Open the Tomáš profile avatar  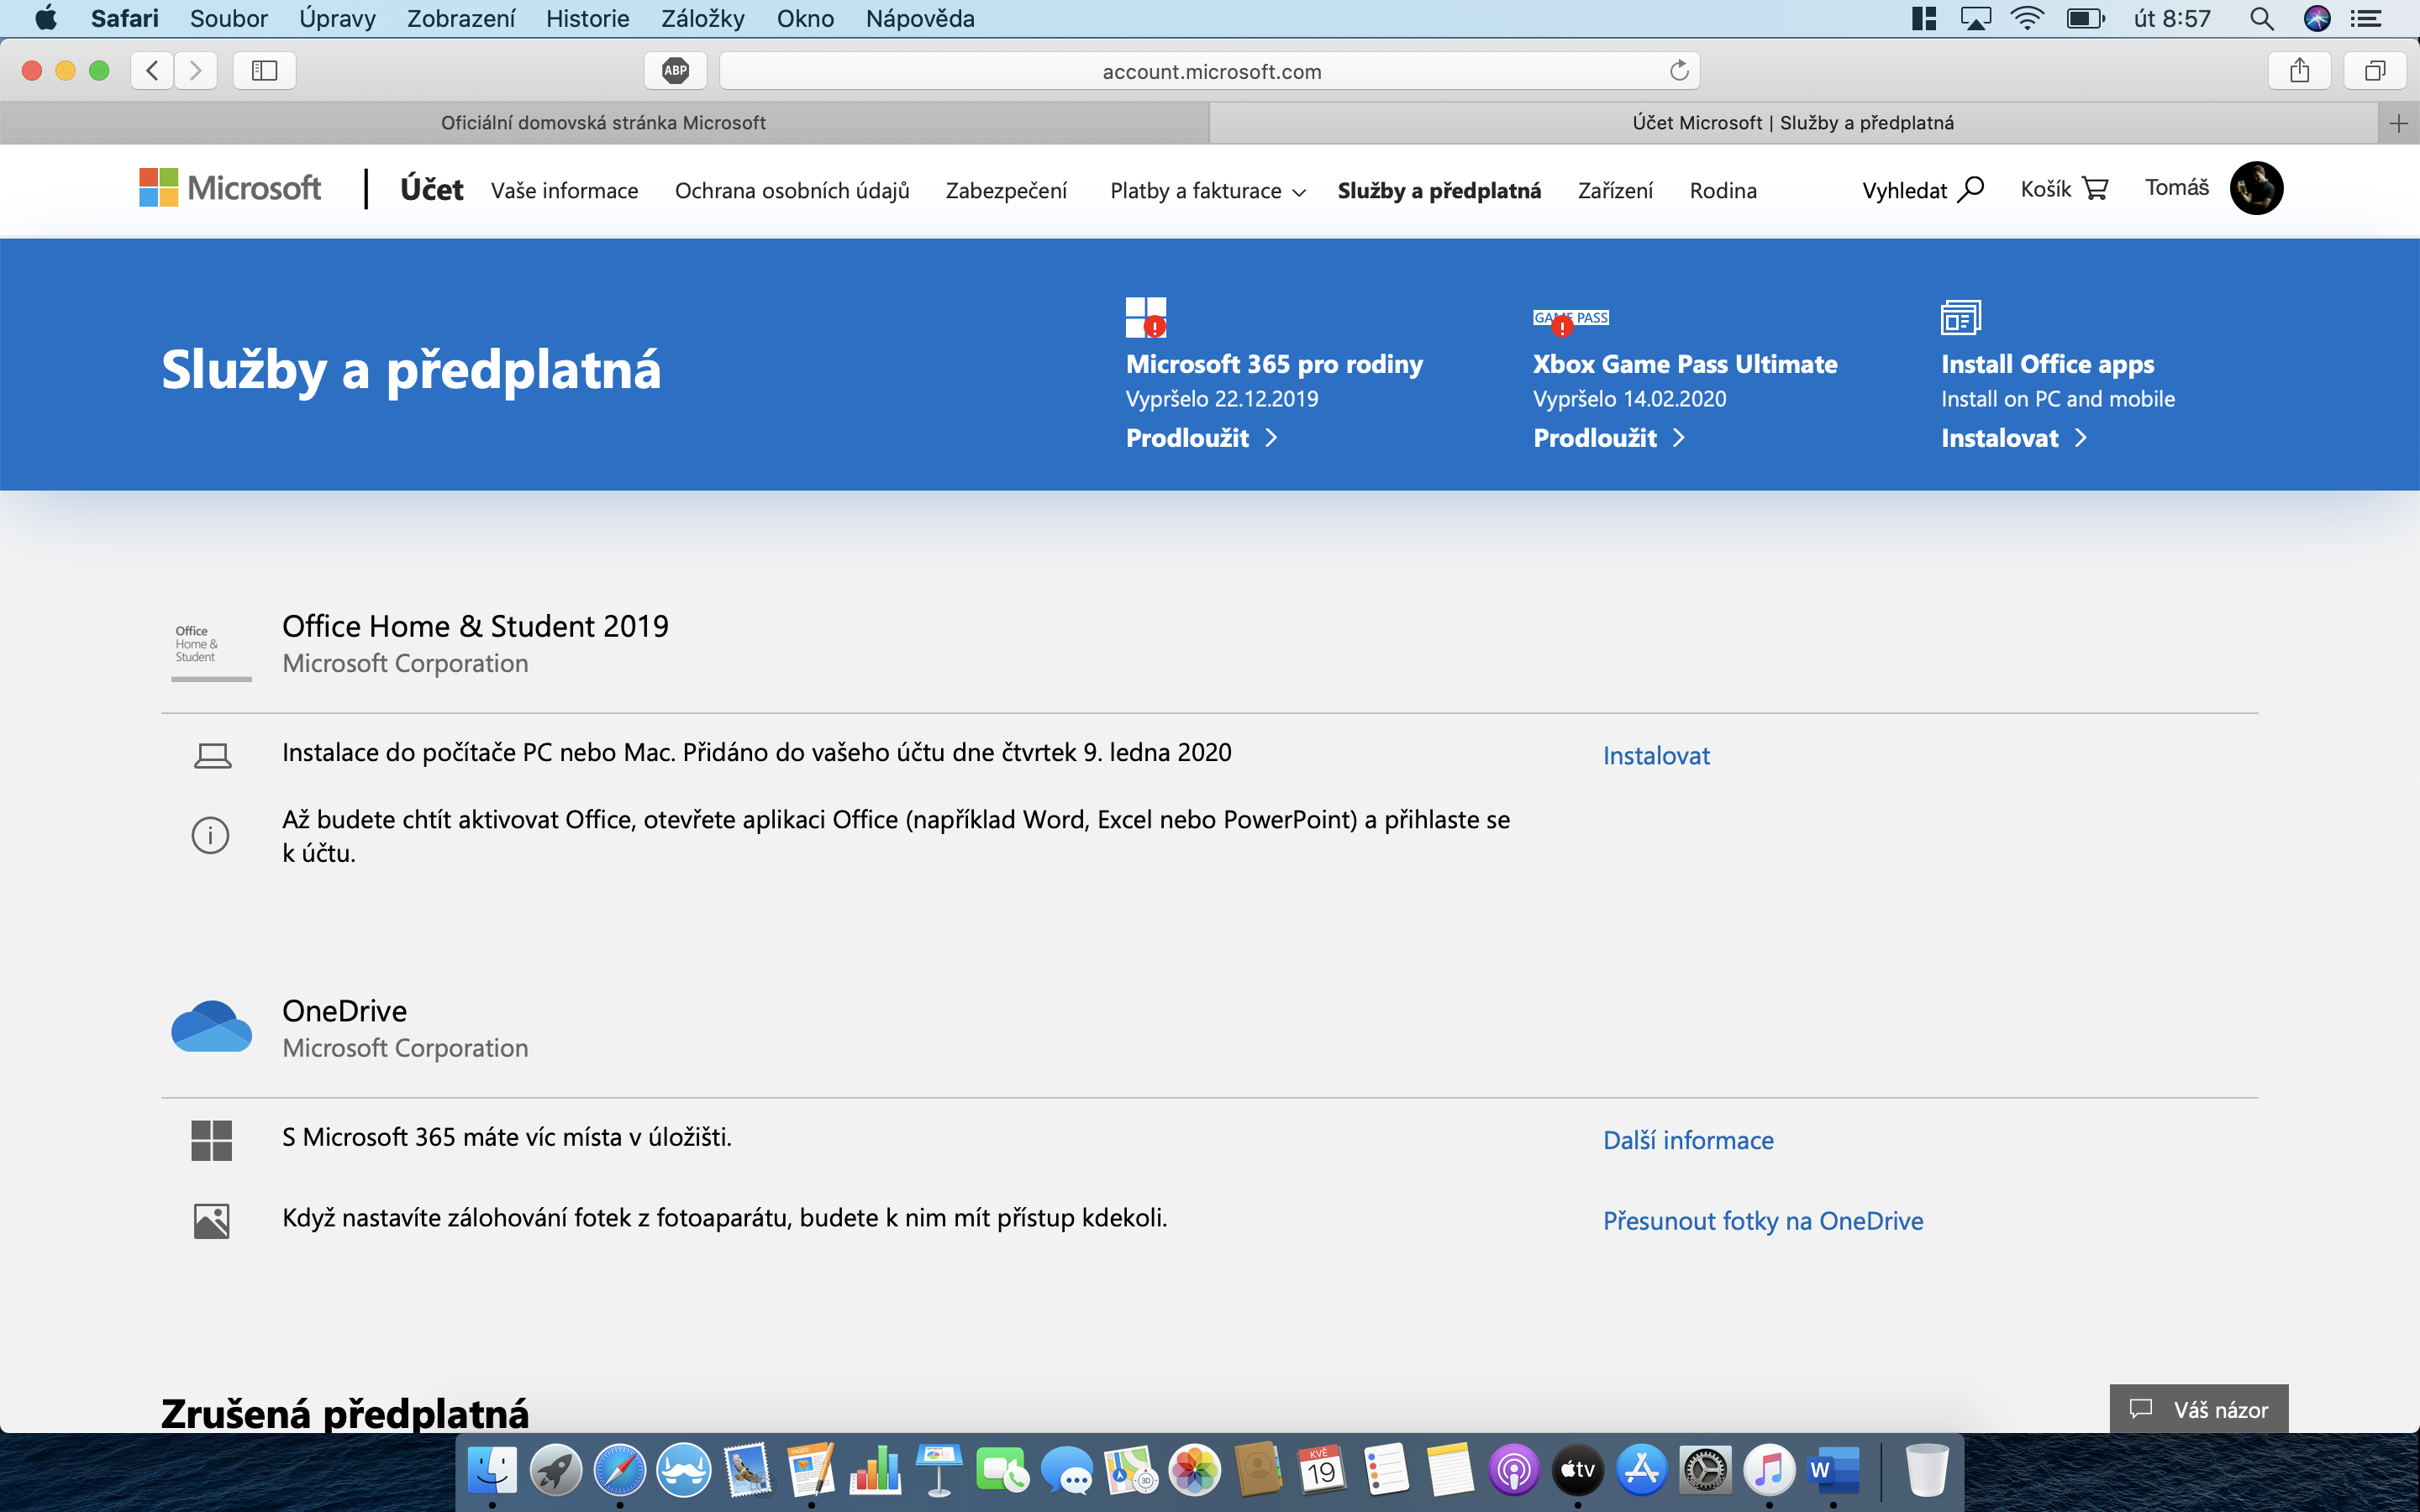coord(2256,188)
